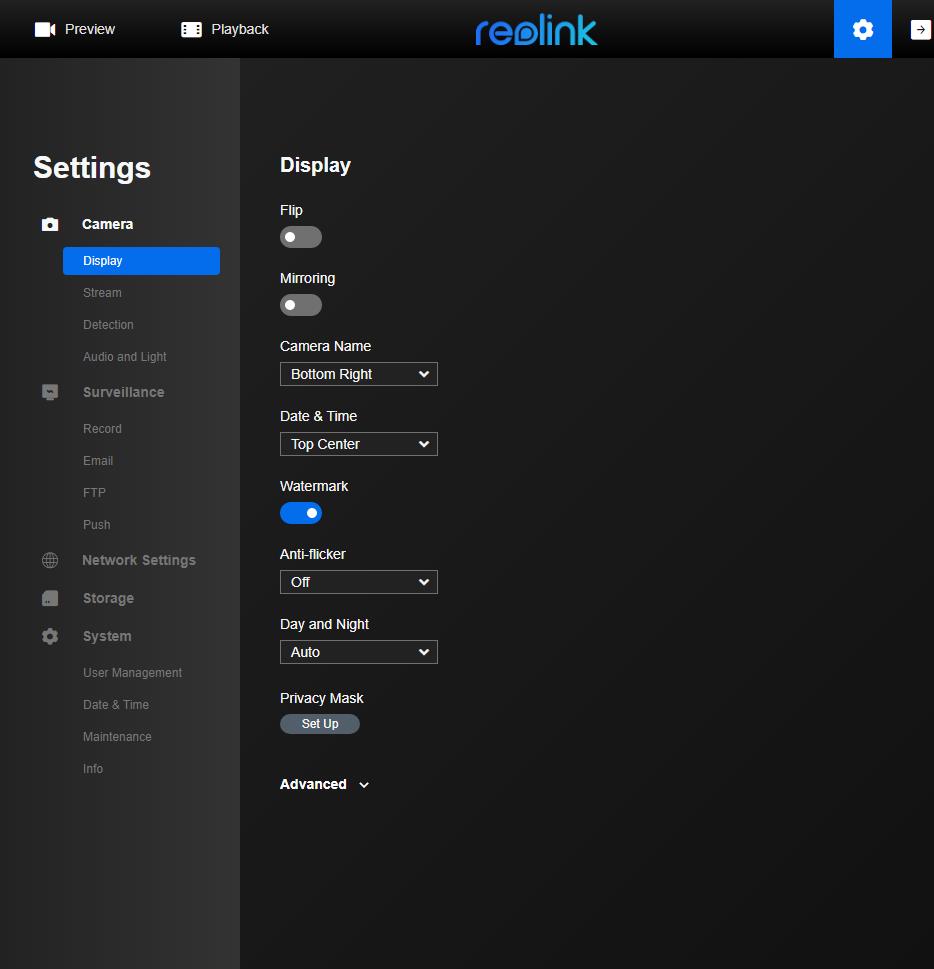Open the Day and Night dropdown
Image resolution: width=934 pixels, height=969 pixels.
(x=359, y=652)
